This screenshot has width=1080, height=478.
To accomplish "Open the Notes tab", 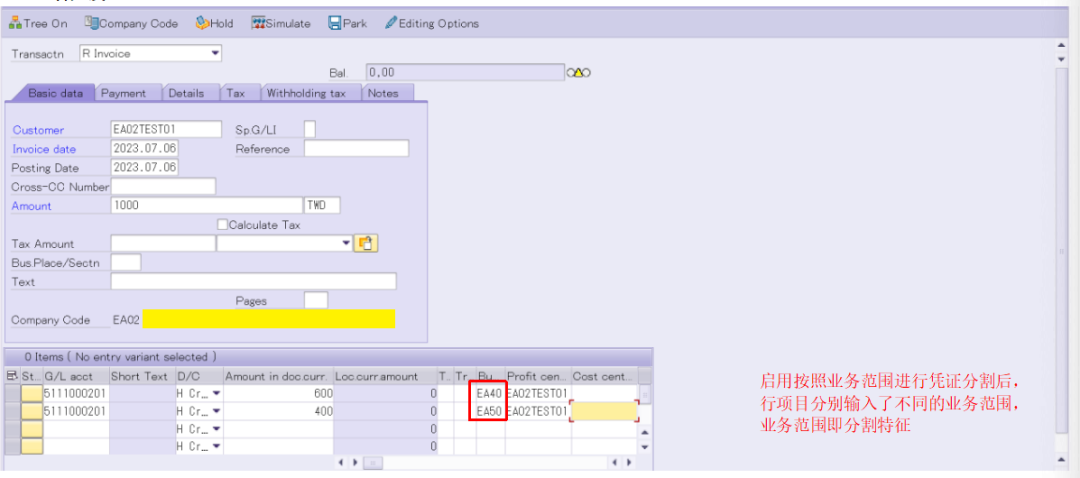I will click(x=384, y=93).
